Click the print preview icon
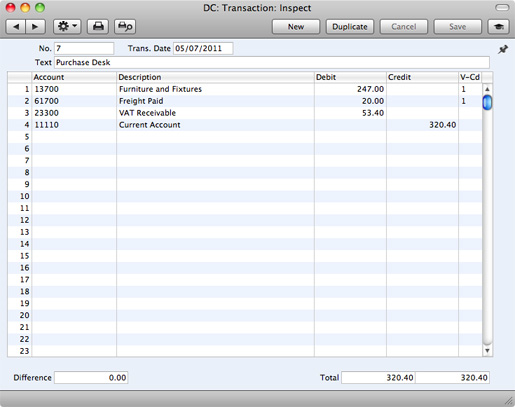This screenshot has width=515, height=407. pyautogui.click(x=125, y=26)
